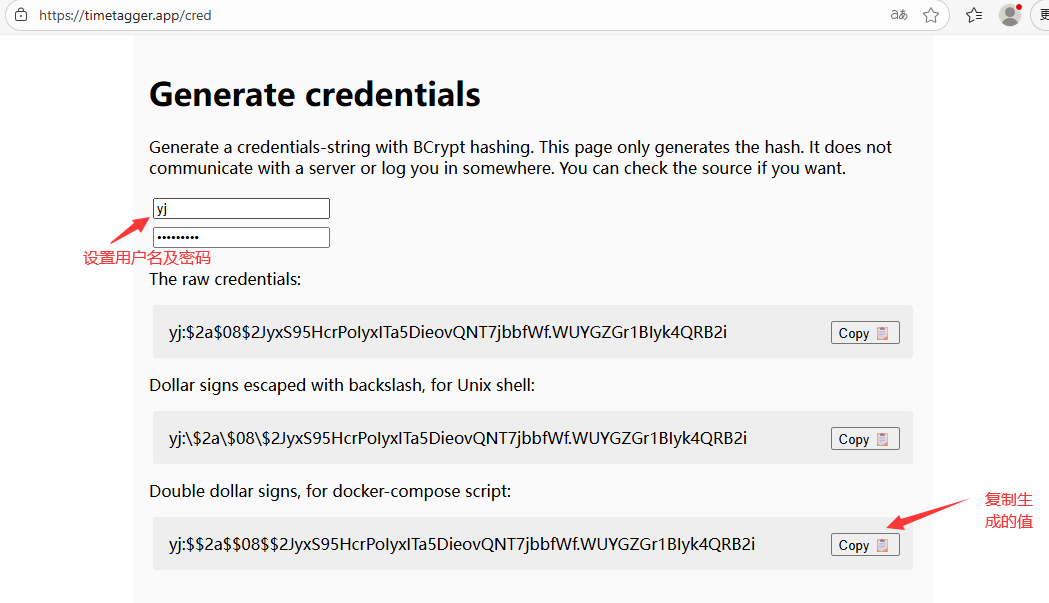Focus the username field containing yj

(x=242, y=208)
